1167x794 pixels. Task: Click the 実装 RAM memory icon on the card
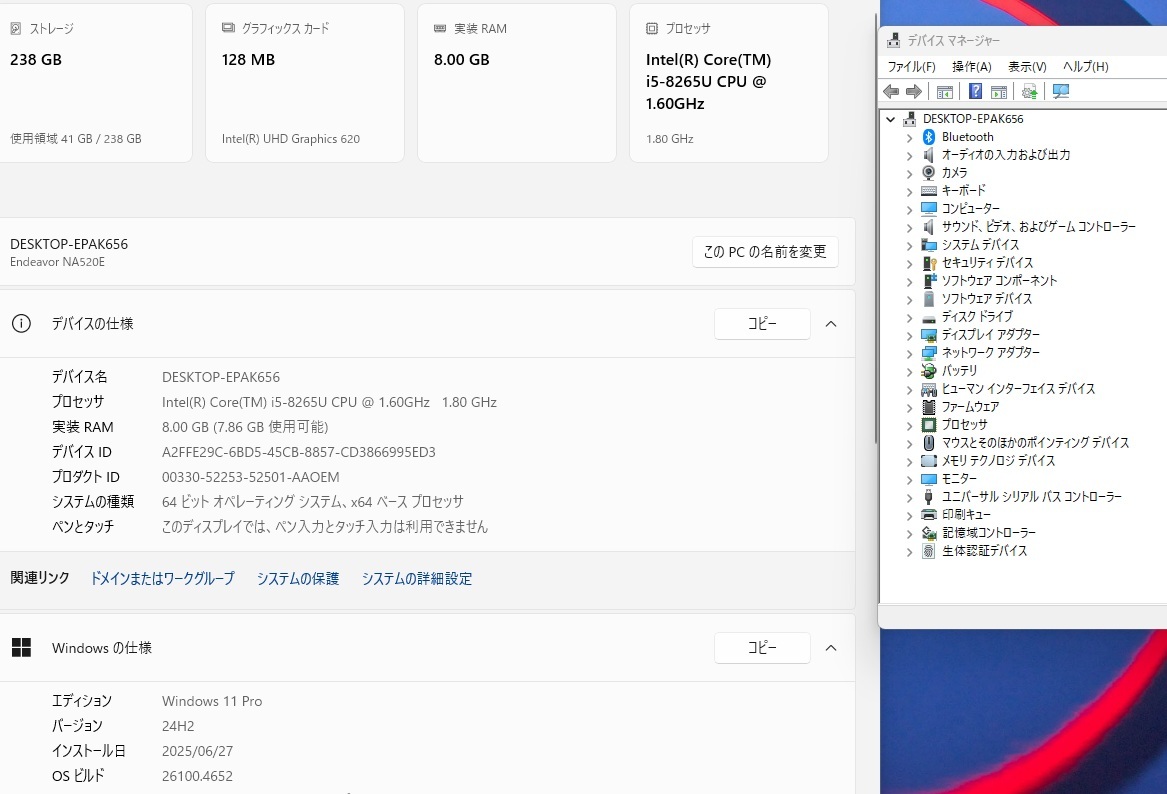pos(440,28)
